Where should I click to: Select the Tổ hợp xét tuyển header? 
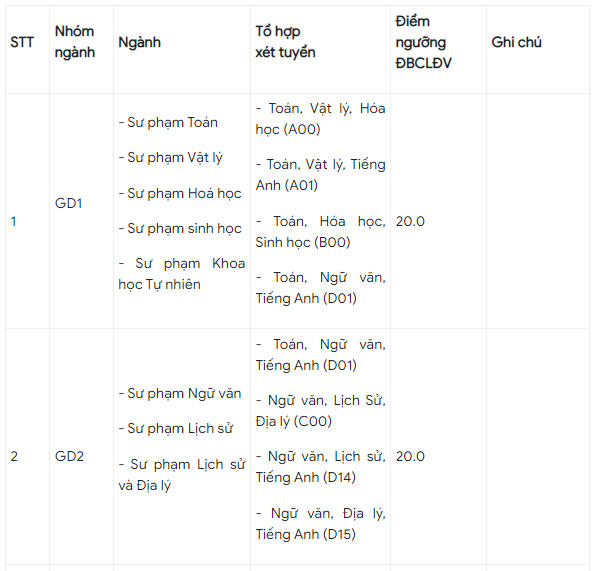pos(285,42)
